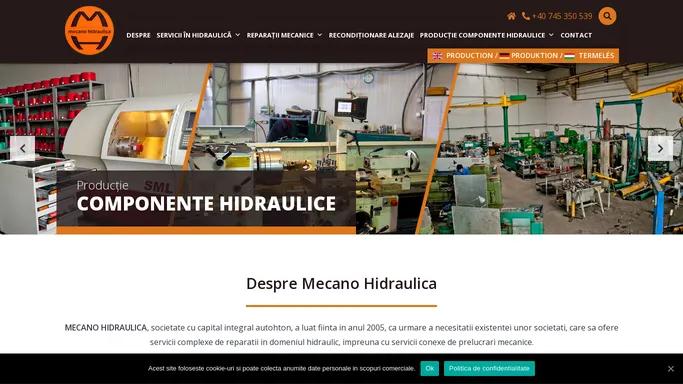The width and height of the screenshot is (683, 384).
Task: Click the Mecano Hidraulica logo
Action: click(x=89, y=30)
